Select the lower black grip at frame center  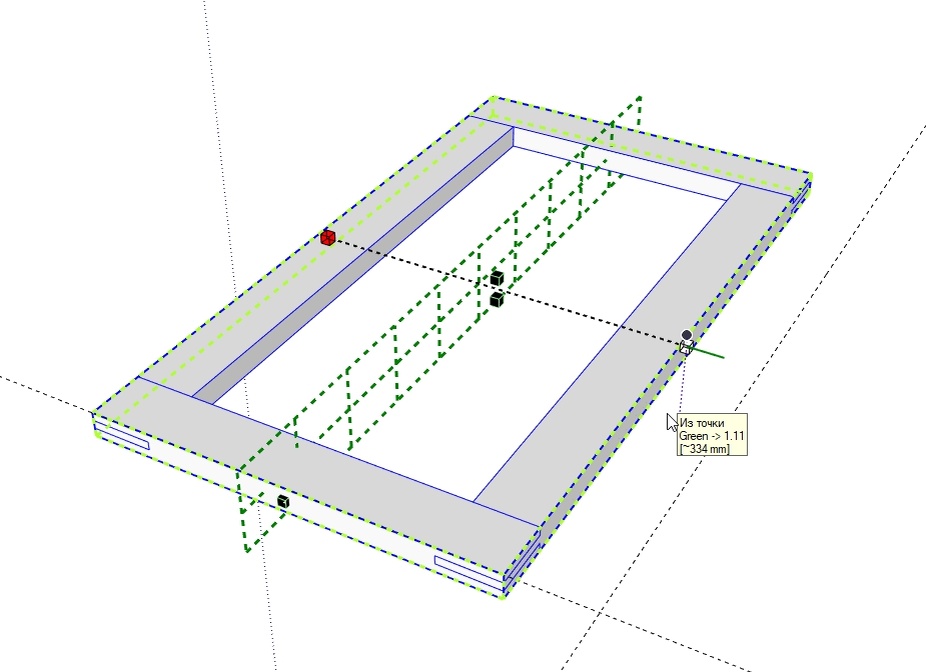tap(497, 299)
